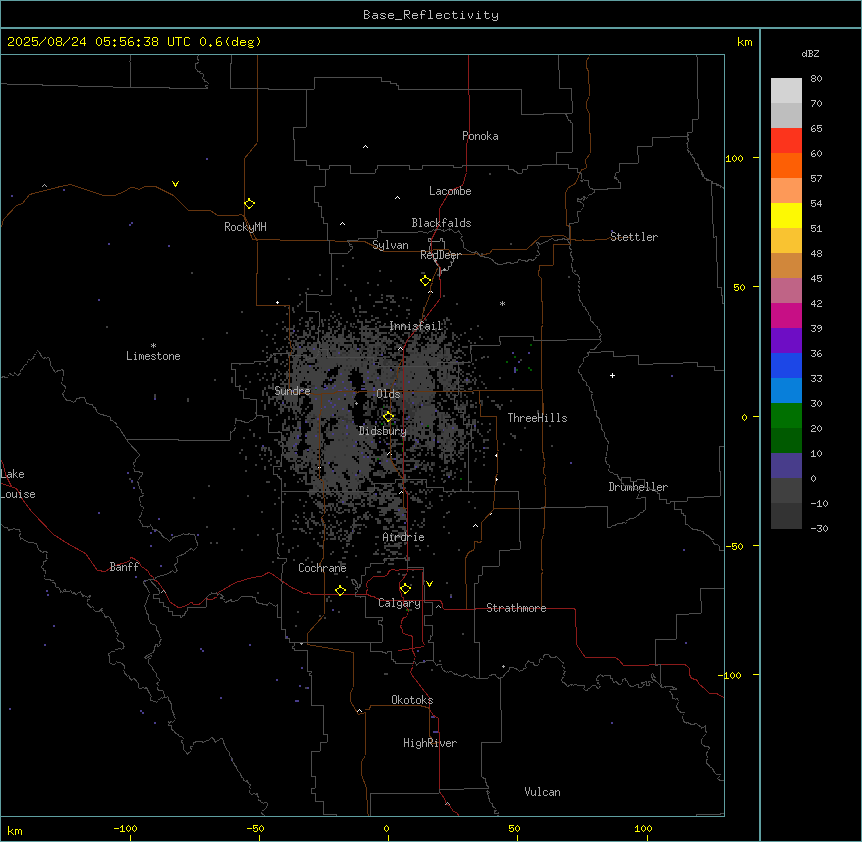Click the Ponoka city label
862x842 pixels.
480,136
